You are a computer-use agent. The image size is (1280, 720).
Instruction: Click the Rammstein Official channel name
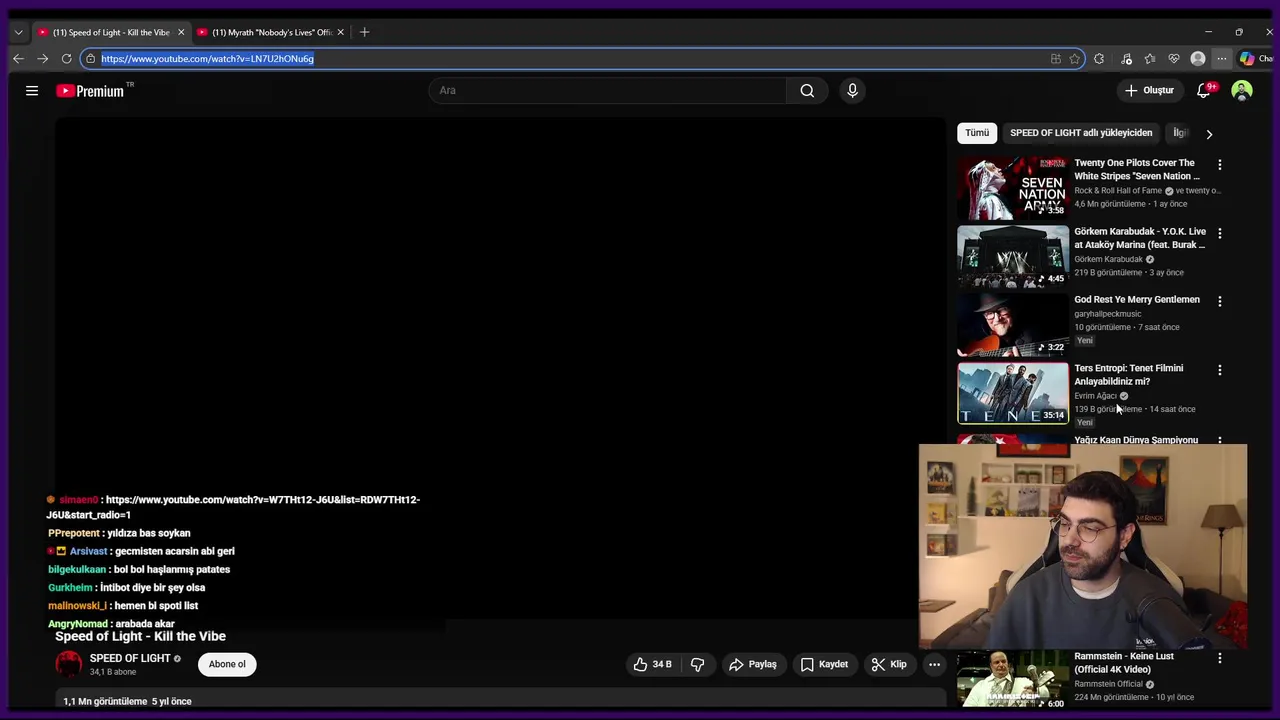pyautogui.click(x=1108, y=684)
